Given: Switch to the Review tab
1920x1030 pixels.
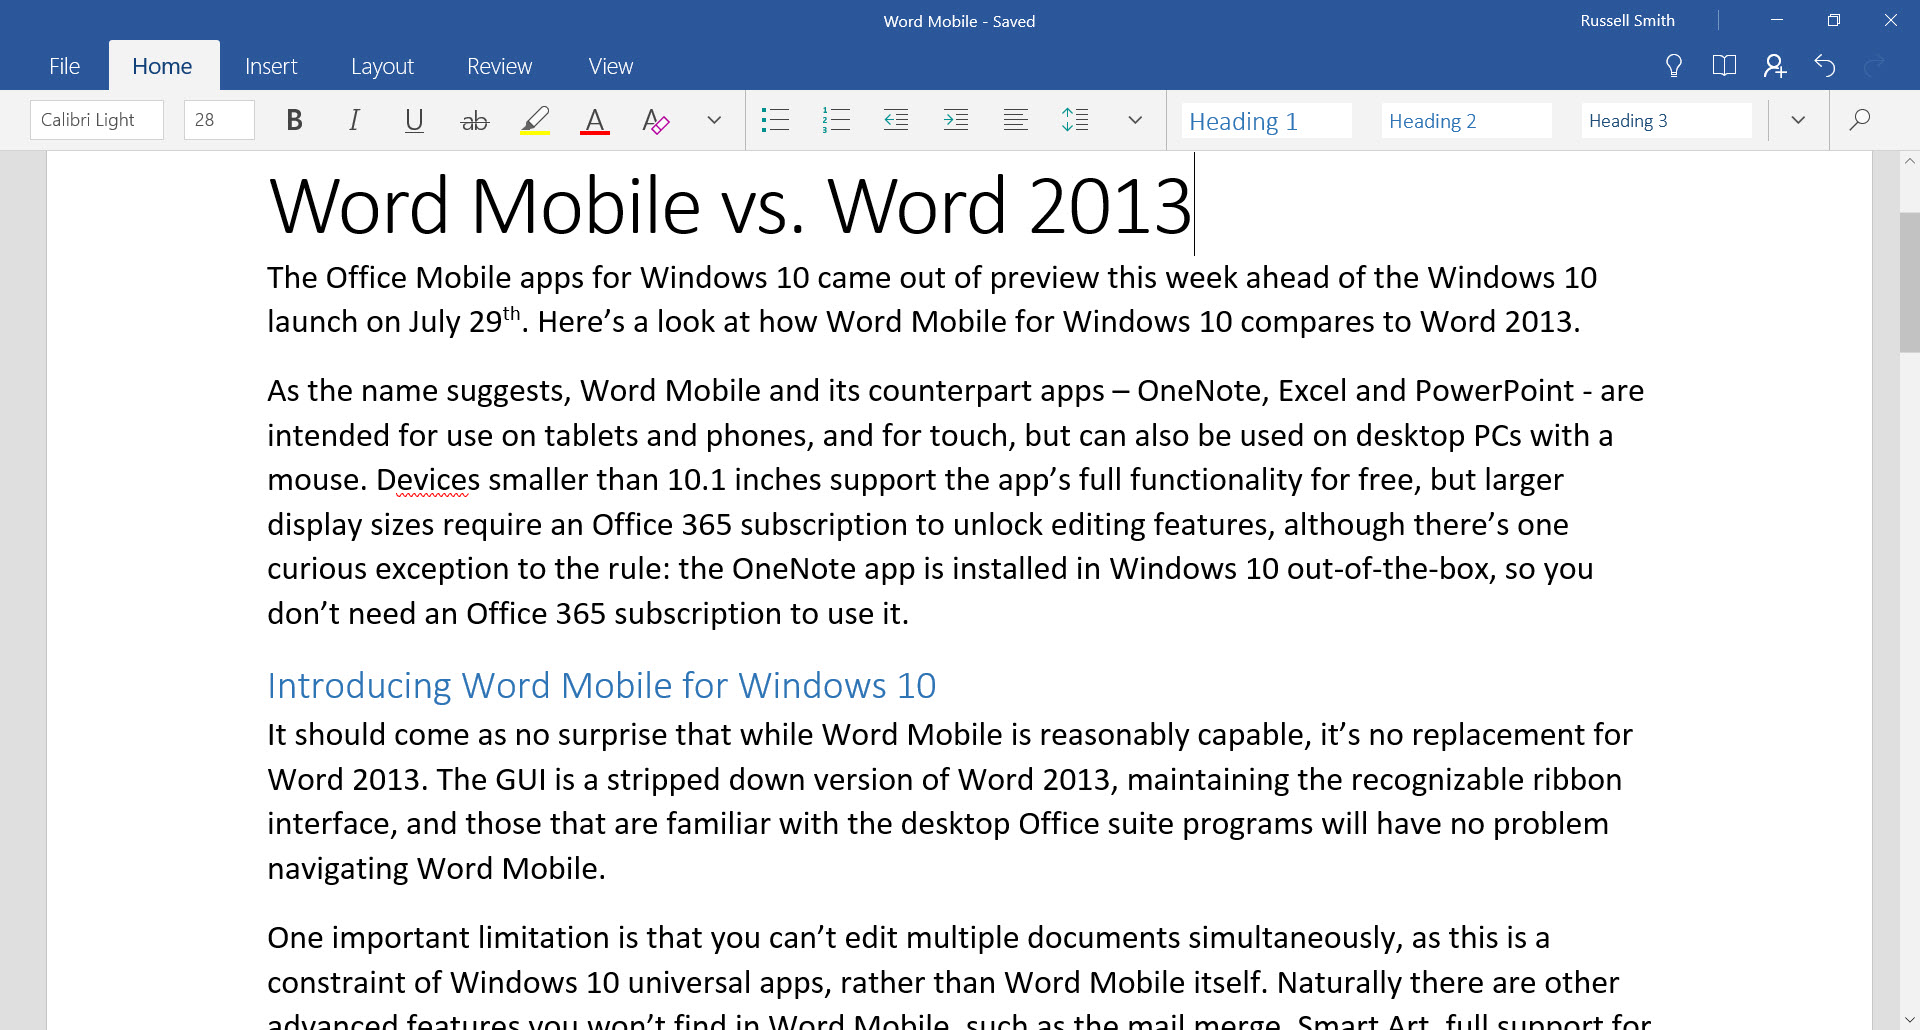Looking at the screenshot, I should tap(499, 66).
